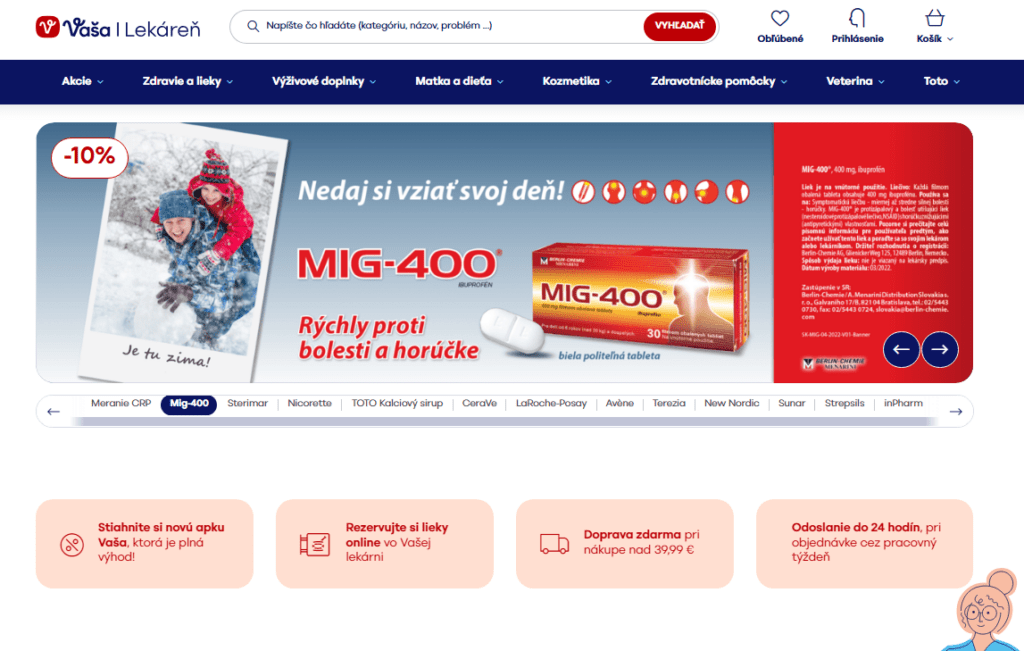Click the Prihlásenie label

pos(857,39)
